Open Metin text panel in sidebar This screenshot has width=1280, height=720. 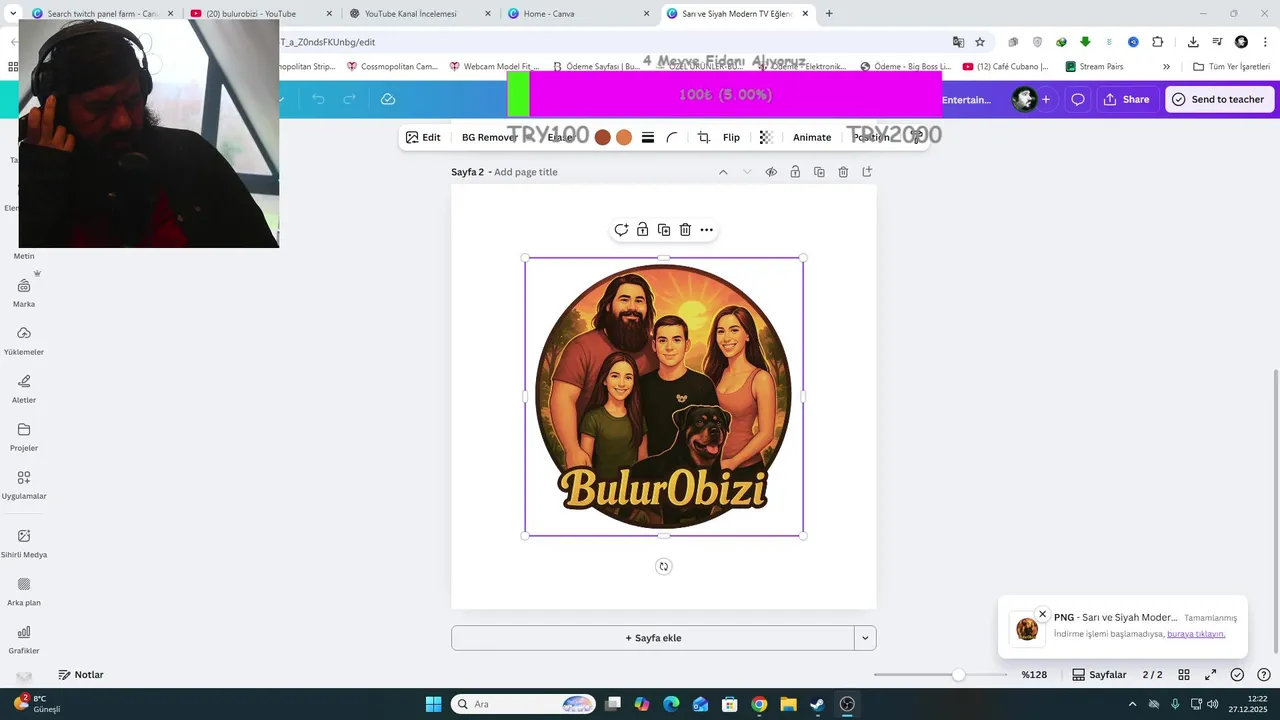(24, 256)
